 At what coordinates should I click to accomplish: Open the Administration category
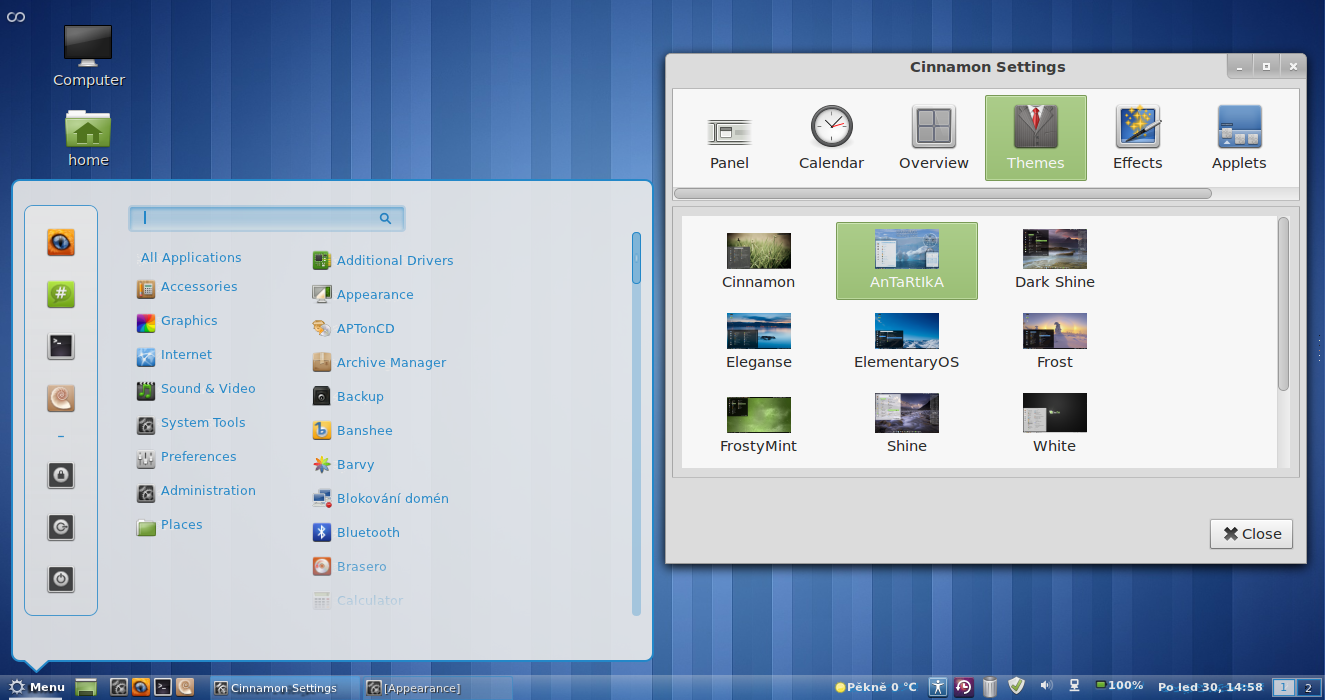[208, 491]
